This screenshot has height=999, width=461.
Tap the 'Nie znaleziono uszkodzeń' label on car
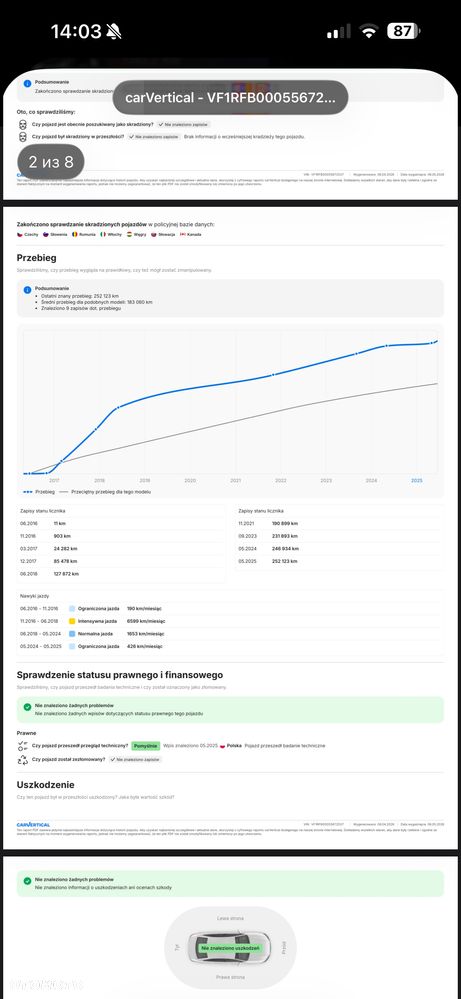pyautogui.click(x=230, y=948)
